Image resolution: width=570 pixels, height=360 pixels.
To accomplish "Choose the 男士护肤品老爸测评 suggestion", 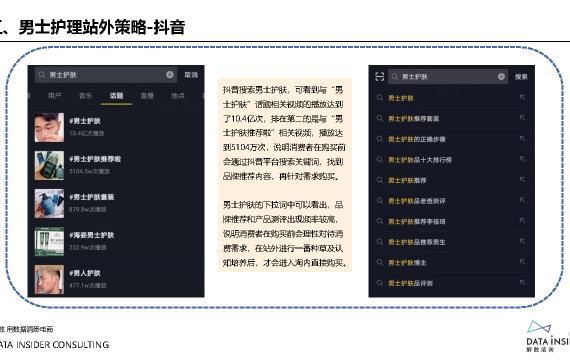I will coord(417,201).
